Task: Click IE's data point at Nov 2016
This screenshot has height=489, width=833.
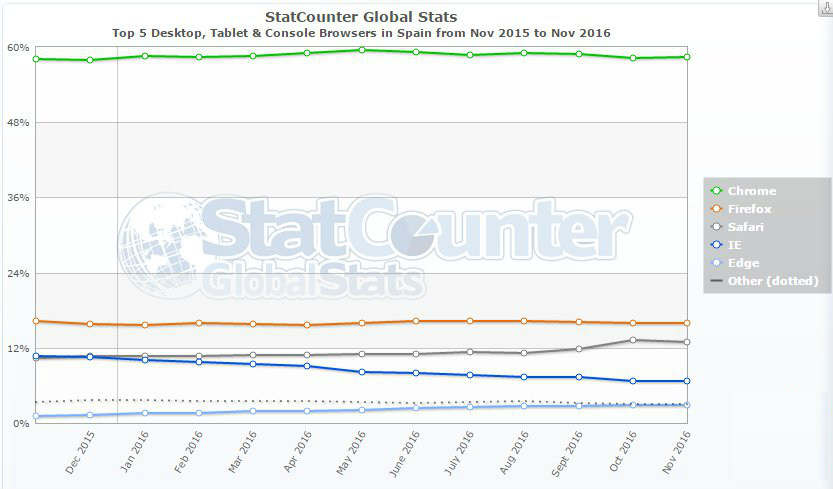Action: click(x=686, y=381)
